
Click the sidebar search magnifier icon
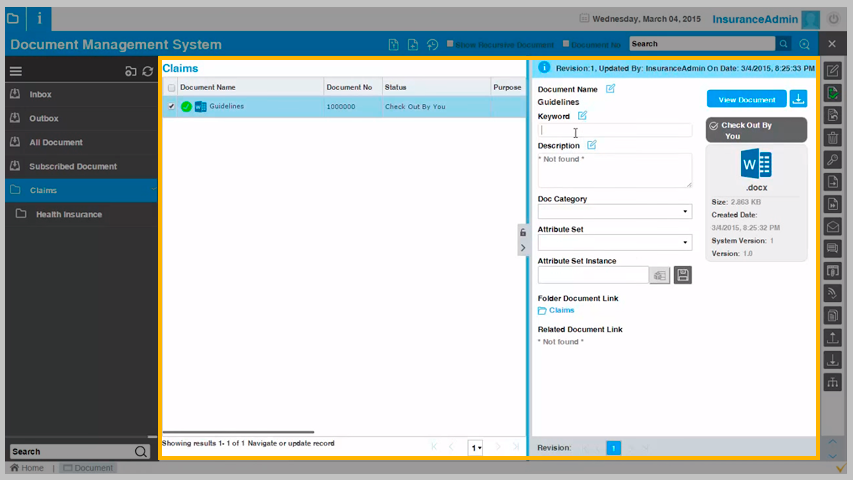tap(141, 451)
